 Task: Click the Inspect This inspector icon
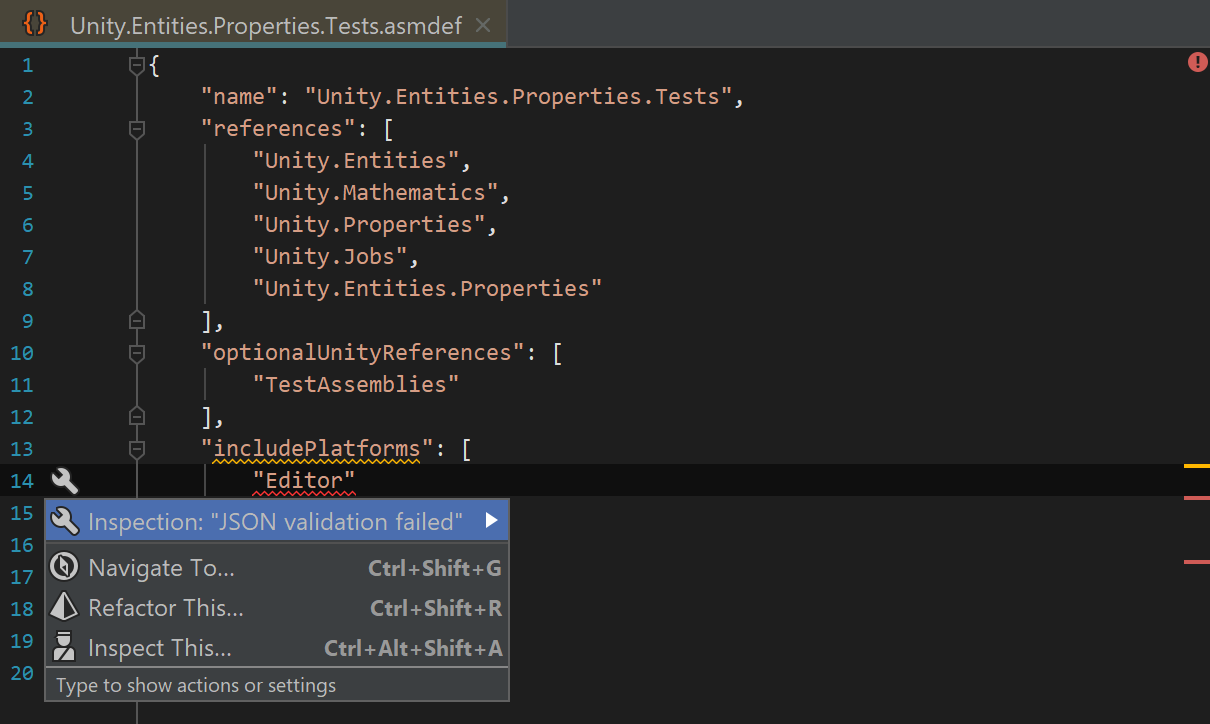coord(65,648)
